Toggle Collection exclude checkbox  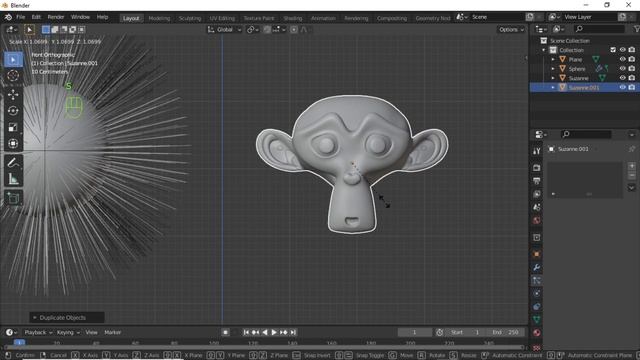613,50
